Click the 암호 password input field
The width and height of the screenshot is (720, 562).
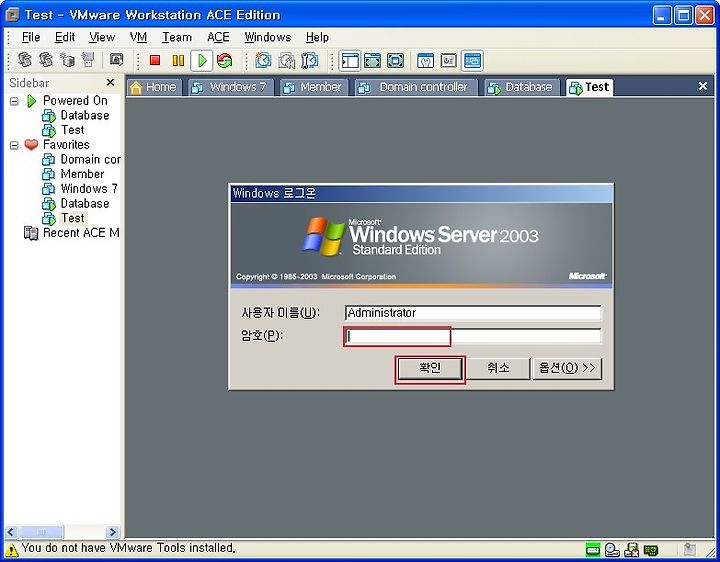click(472, 336)
